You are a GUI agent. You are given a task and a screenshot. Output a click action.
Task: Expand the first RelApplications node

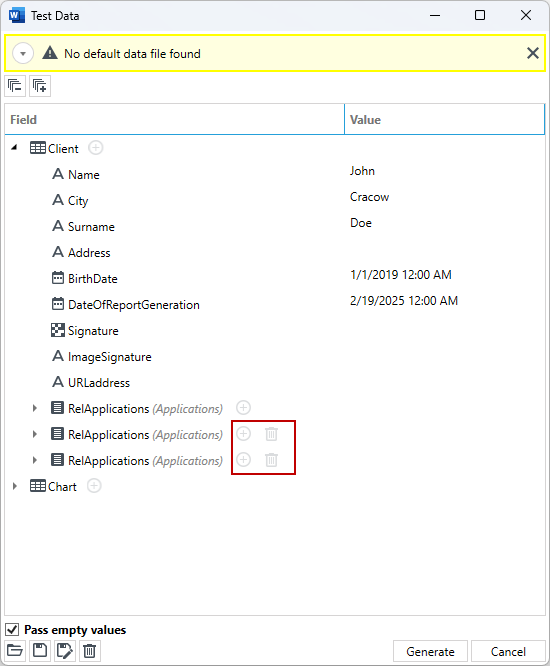tap(35, 408)
